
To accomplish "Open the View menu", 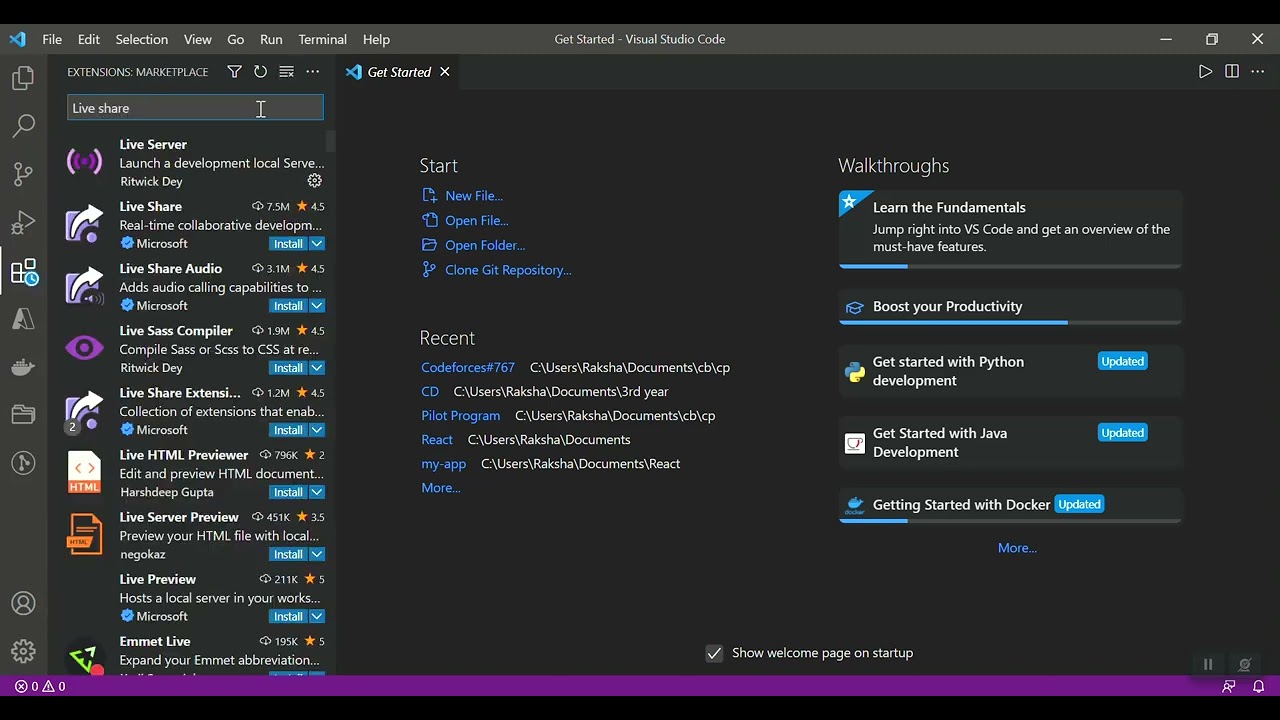I will [x=197, y=39].
